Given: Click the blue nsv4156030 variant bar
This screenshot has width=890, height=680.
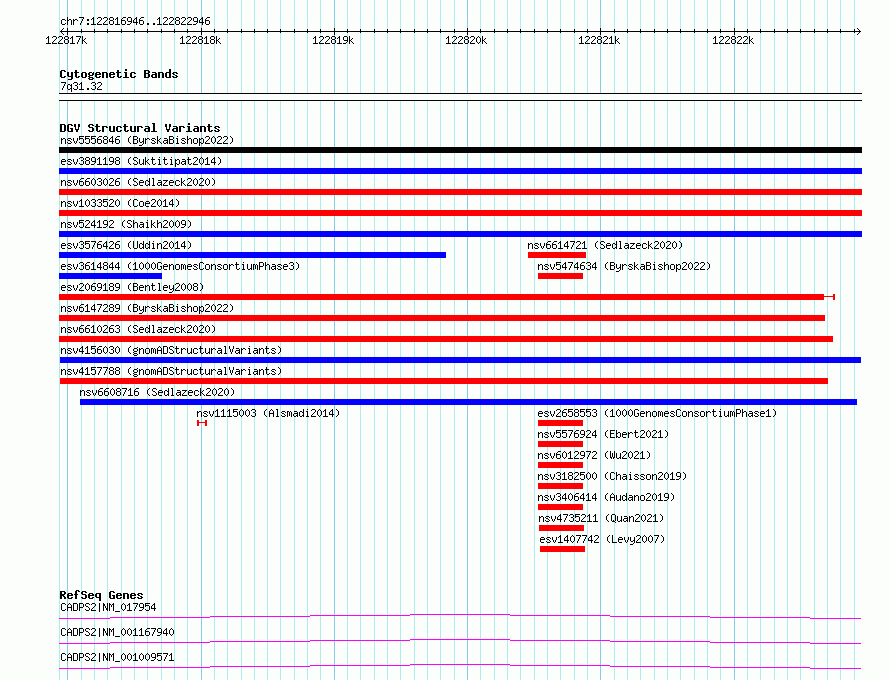Looking at the screenshot, I should point(460,360).
